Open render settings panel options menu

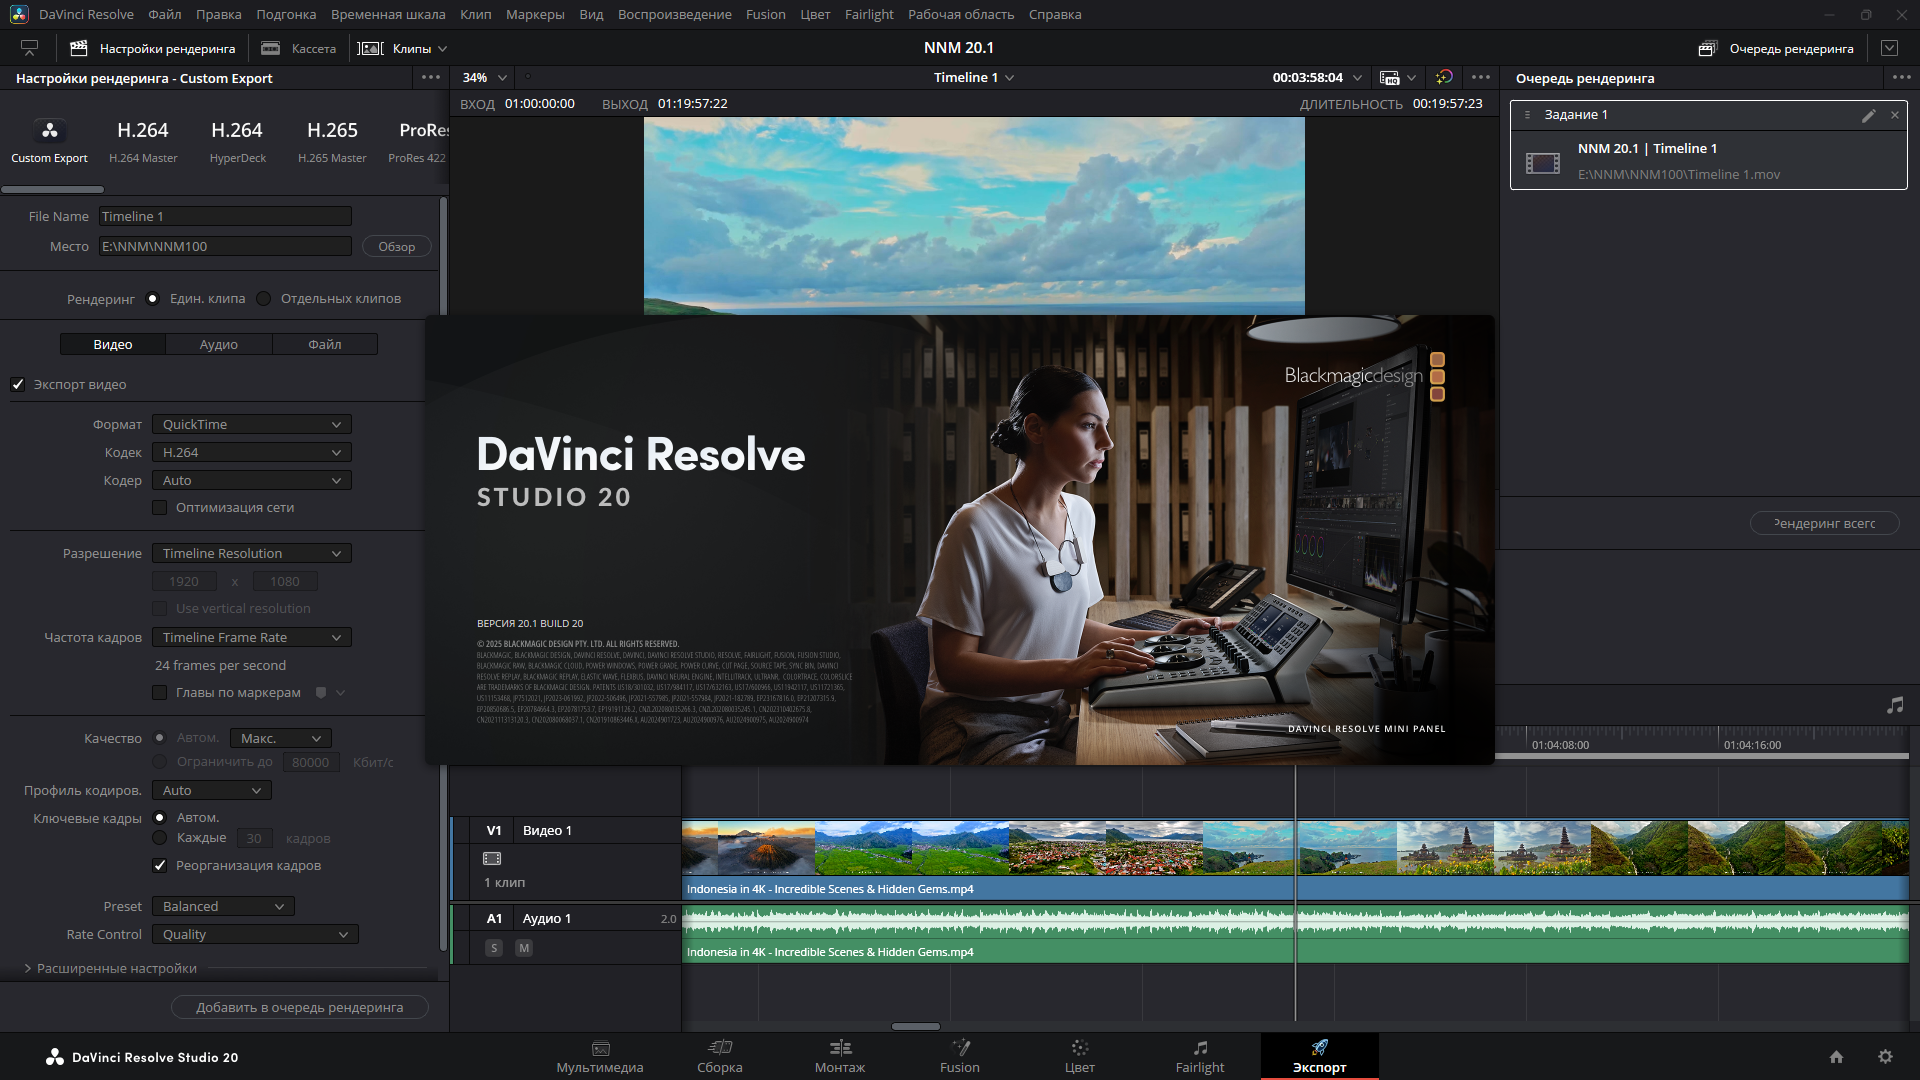click(431, 77)
